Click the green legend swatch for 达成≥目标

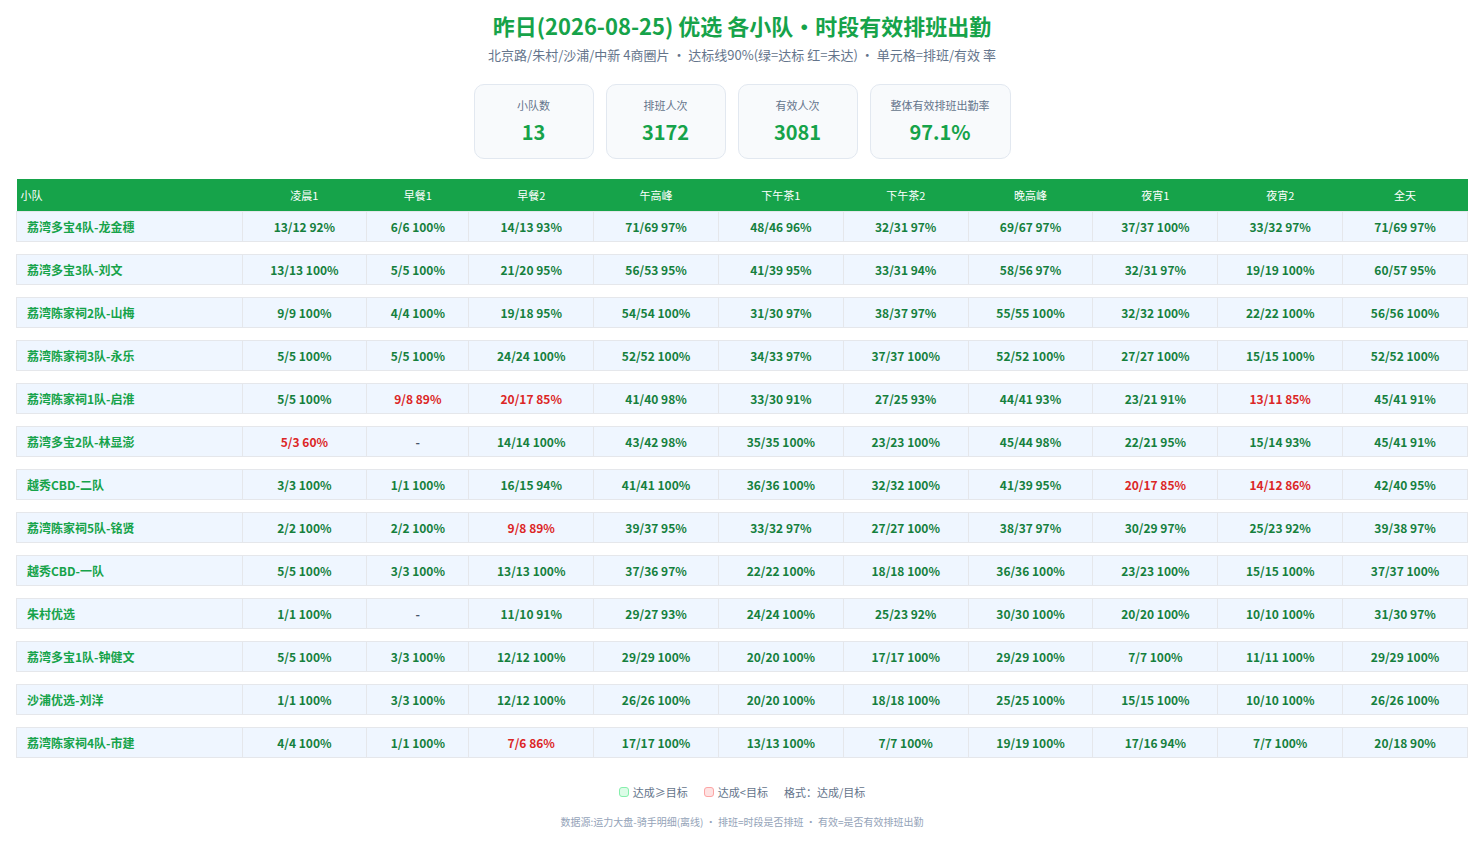[x=624, y=792]
